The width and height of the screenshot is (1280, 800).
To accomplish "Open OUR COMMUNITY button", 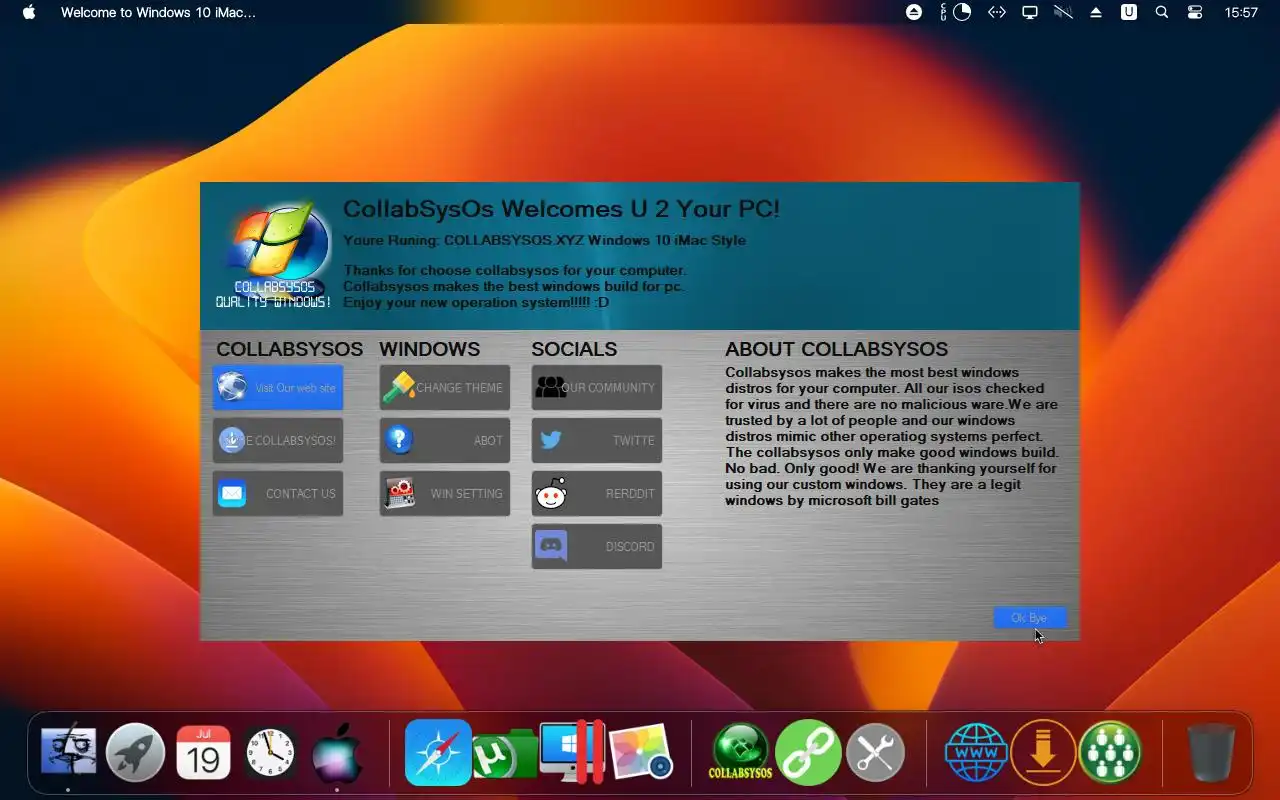I will coord(597,387).
